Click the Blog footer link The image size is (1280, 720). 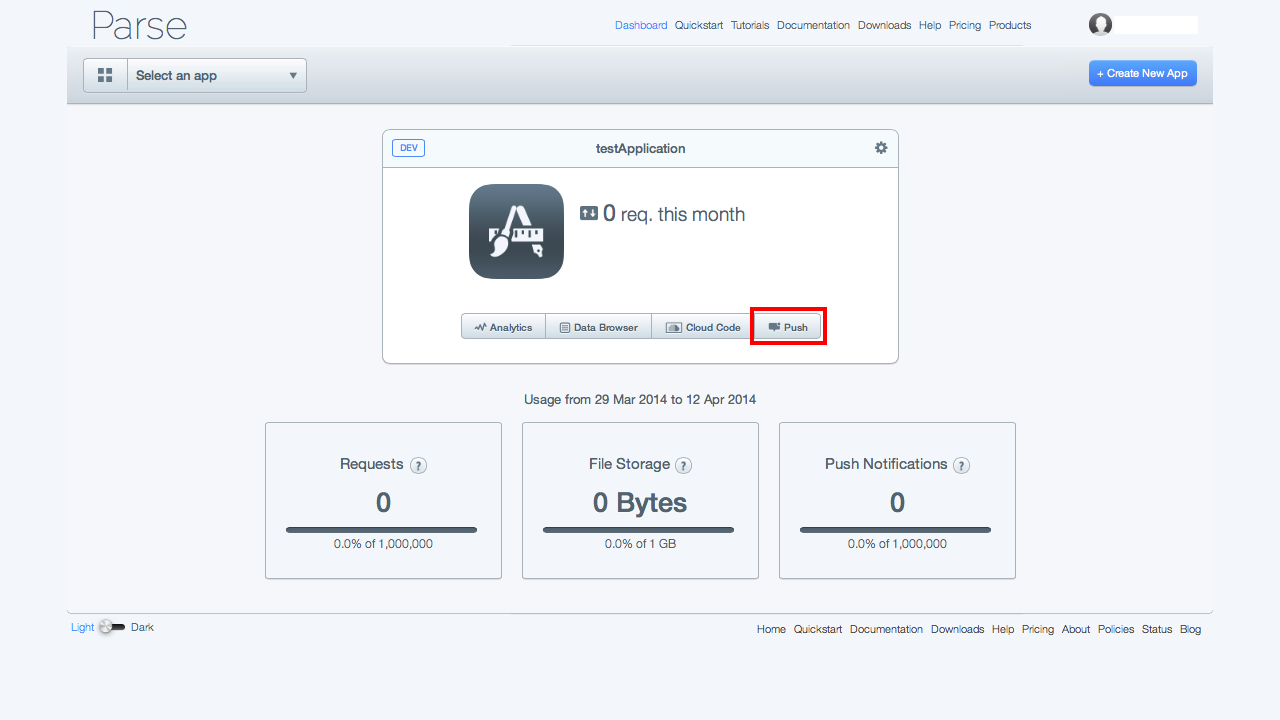click(x=1190, y=629)
